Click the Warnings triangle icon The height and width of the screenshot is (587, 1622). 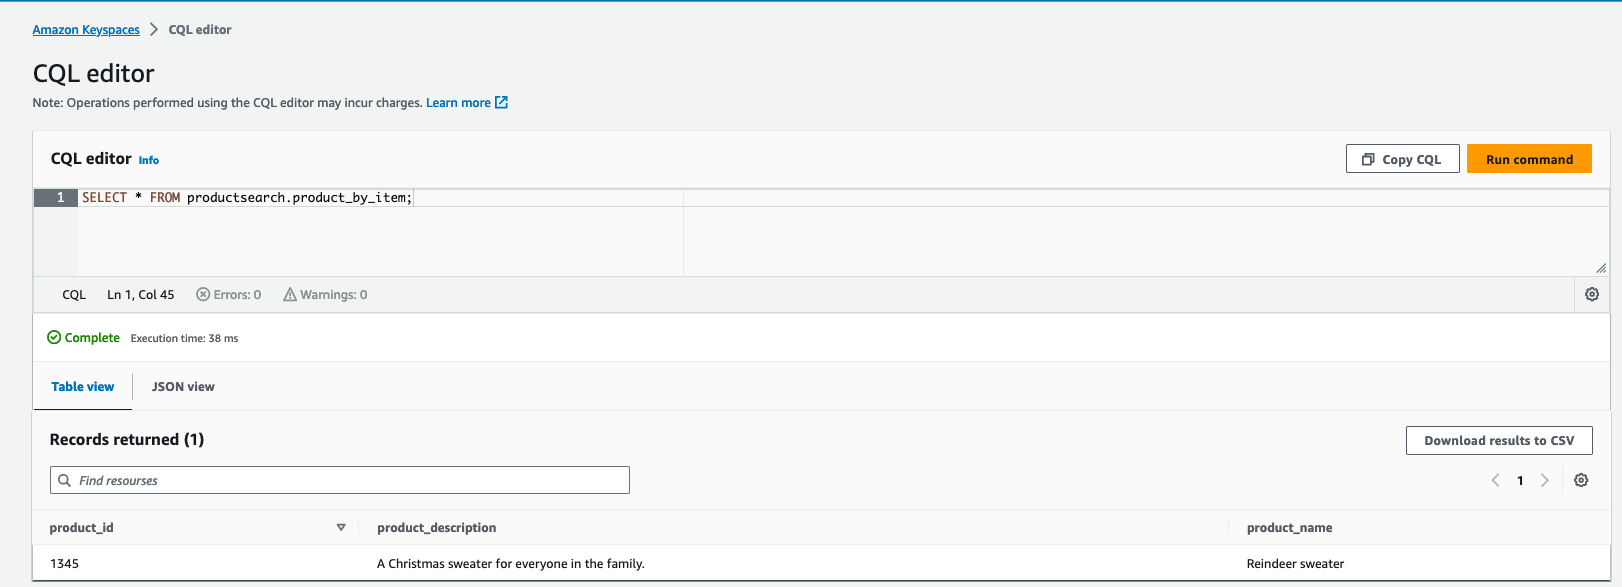click(290, 294)
